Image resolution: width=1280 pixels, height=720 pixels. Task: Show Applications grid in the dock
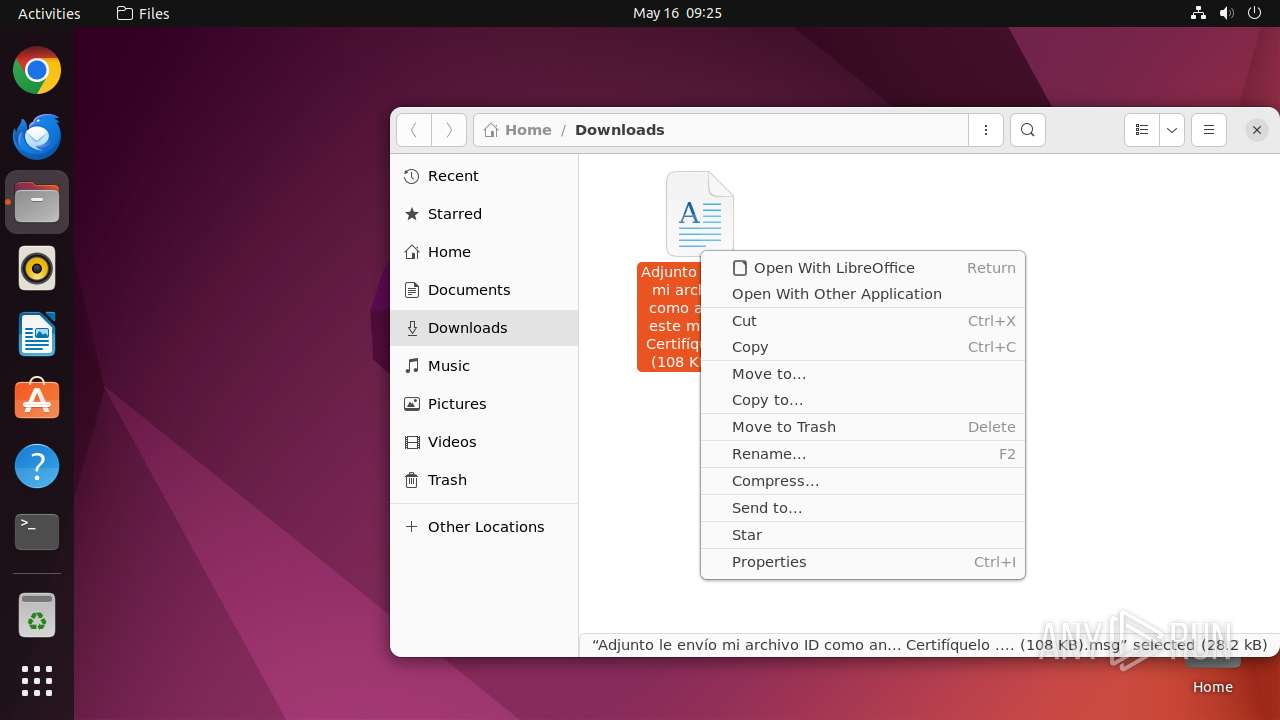(x=37, y=681)
